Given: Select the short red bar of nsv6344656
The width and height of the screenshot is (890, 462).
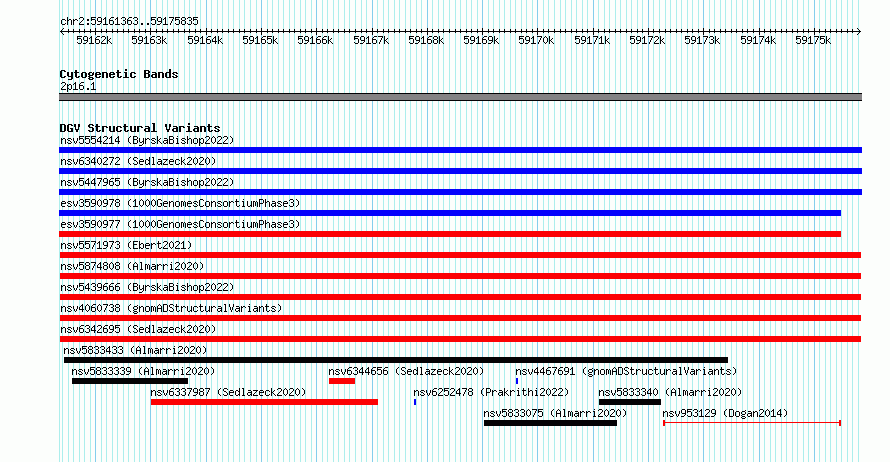Looking at the screenshot, I should pyautogui.click(x=342, y=381).
